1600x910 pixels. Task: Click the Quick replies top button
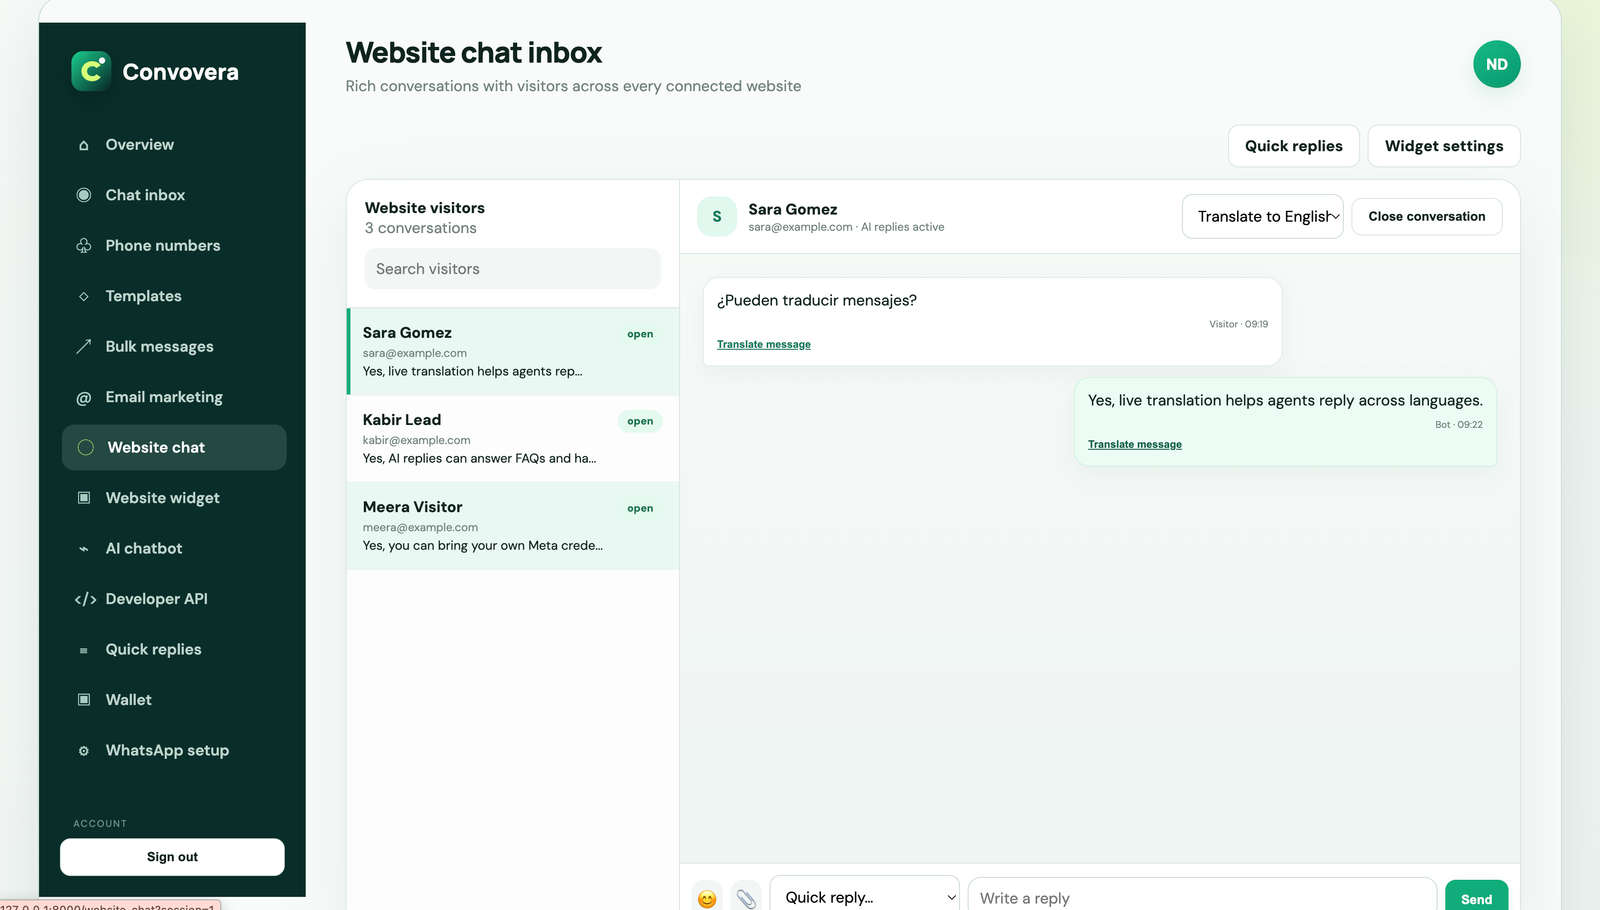point(1293,146)
